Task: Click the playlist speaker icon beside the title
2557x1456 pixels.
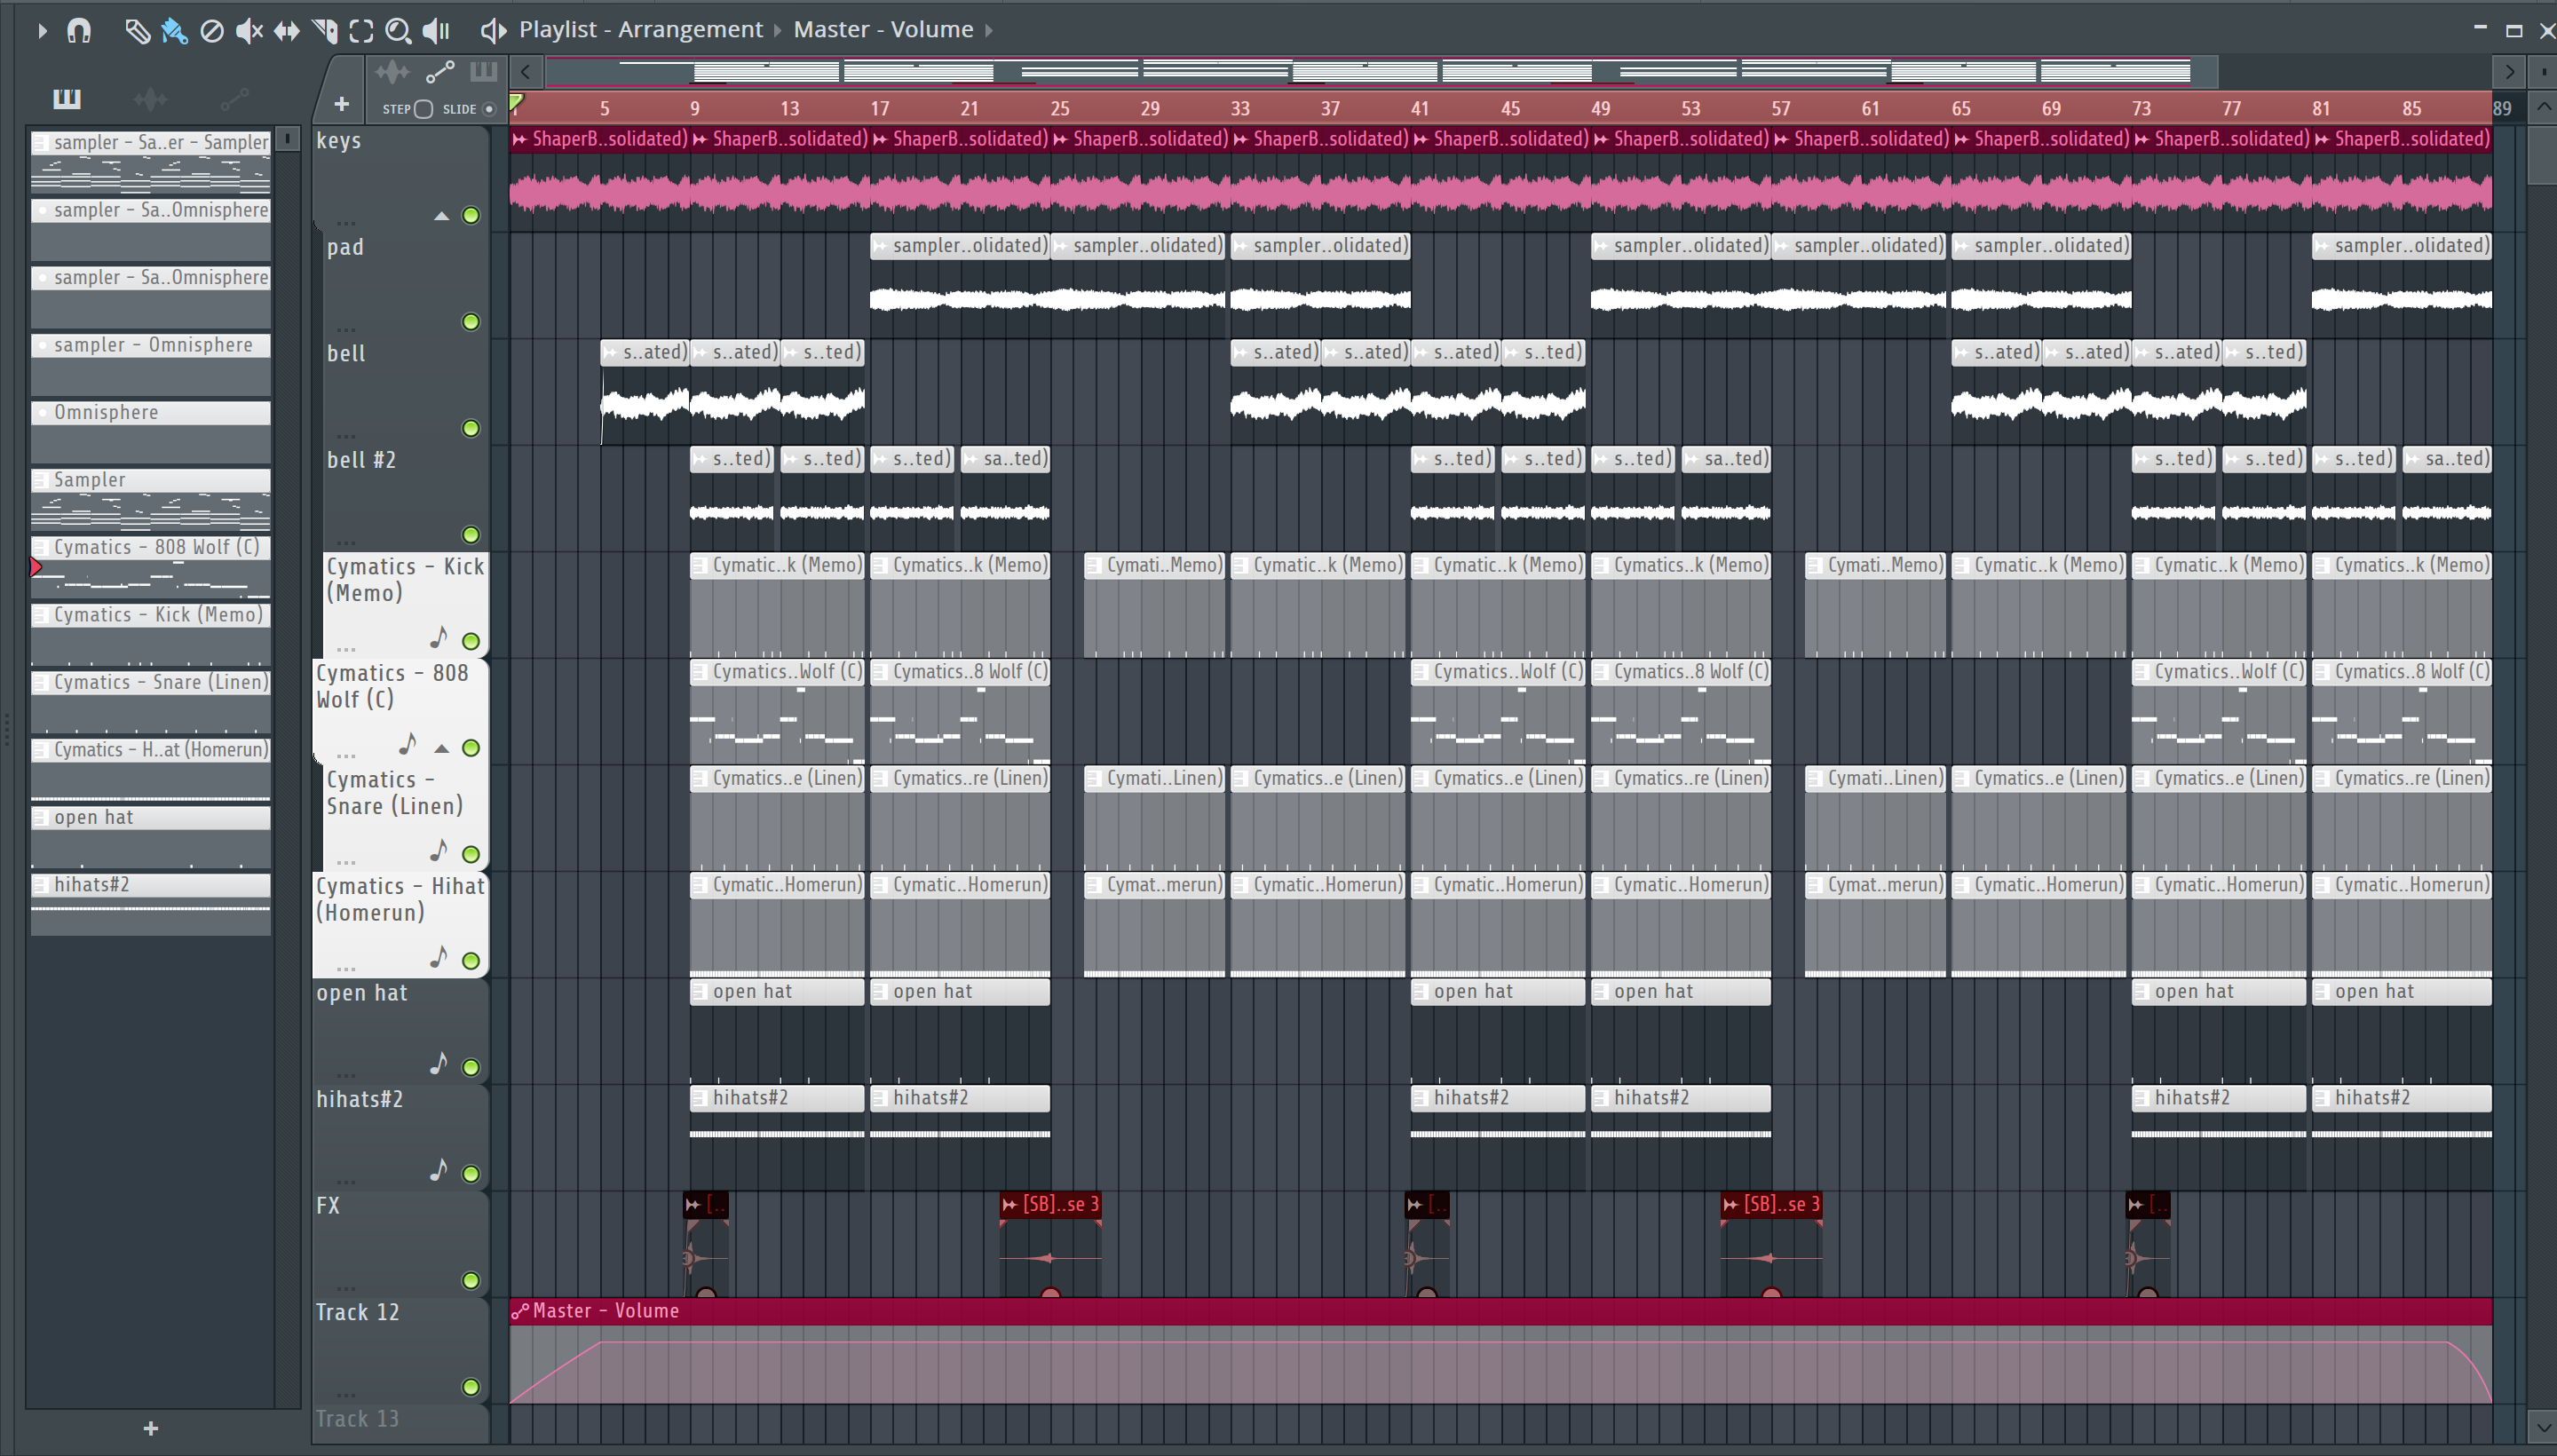Action: coord(493,30)
